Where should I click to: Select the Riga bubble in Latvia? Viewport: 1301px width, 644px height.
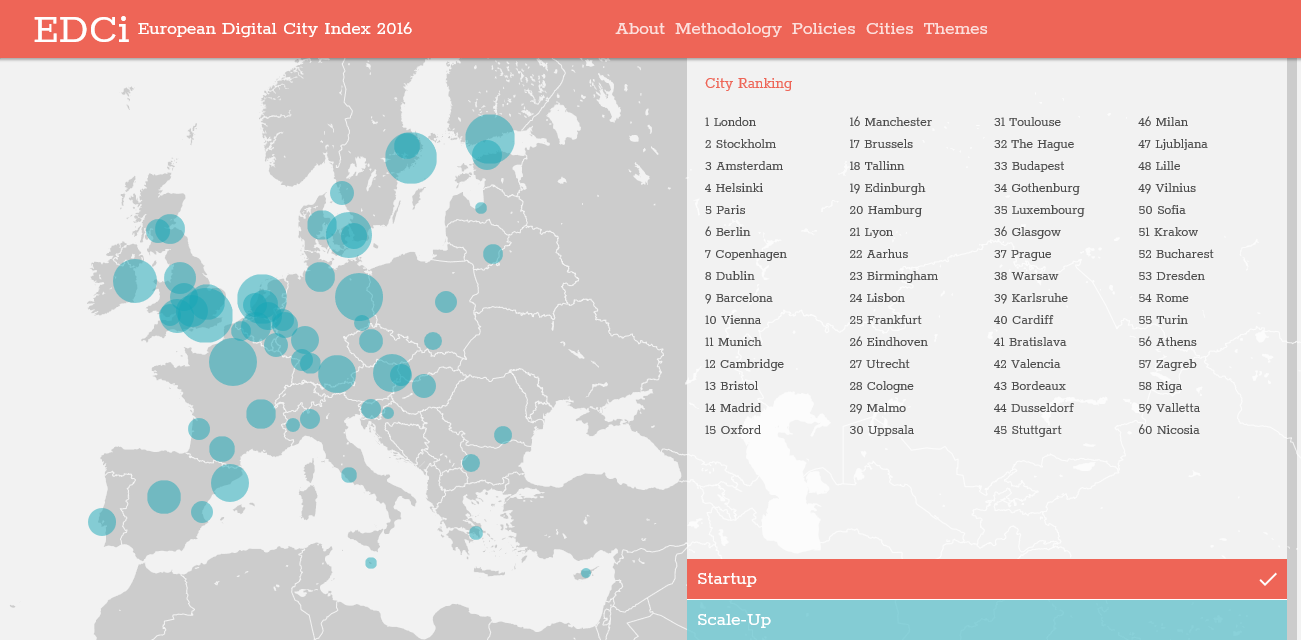click(x=493, y=254)
